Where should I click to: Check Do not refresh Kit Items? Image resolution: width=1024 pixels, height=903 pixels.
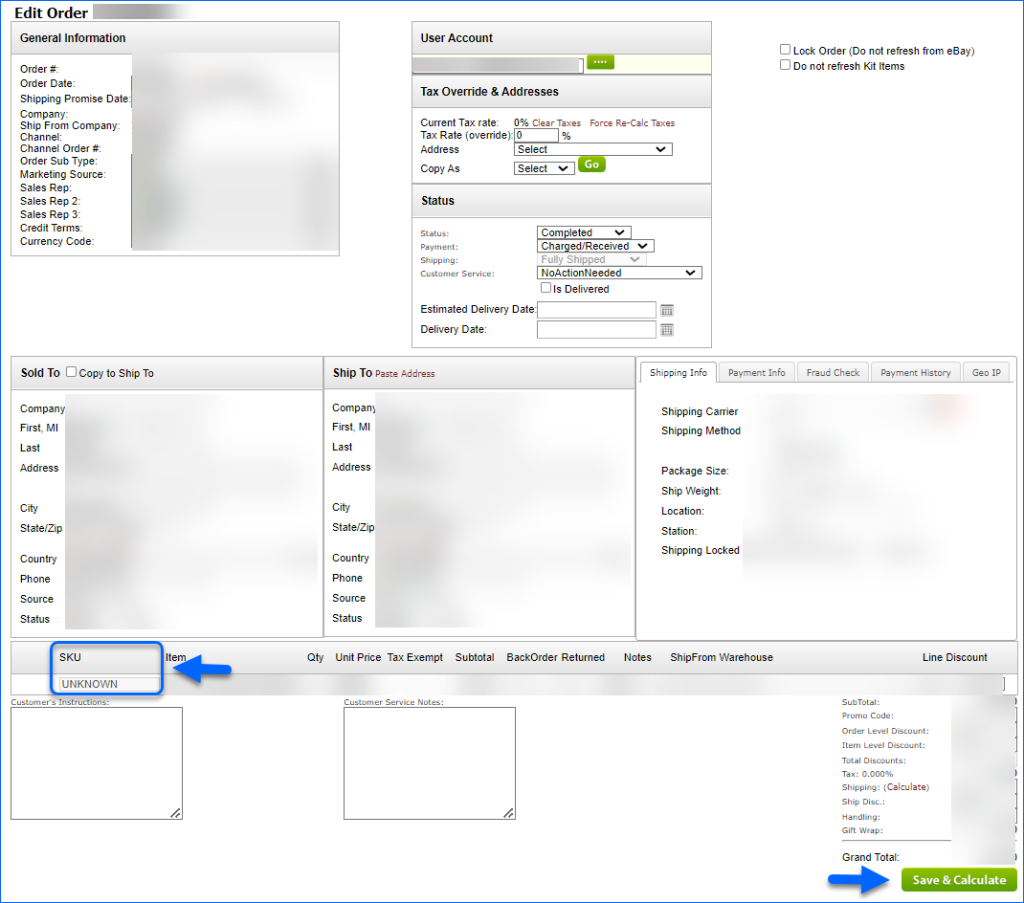pos(786,65)
